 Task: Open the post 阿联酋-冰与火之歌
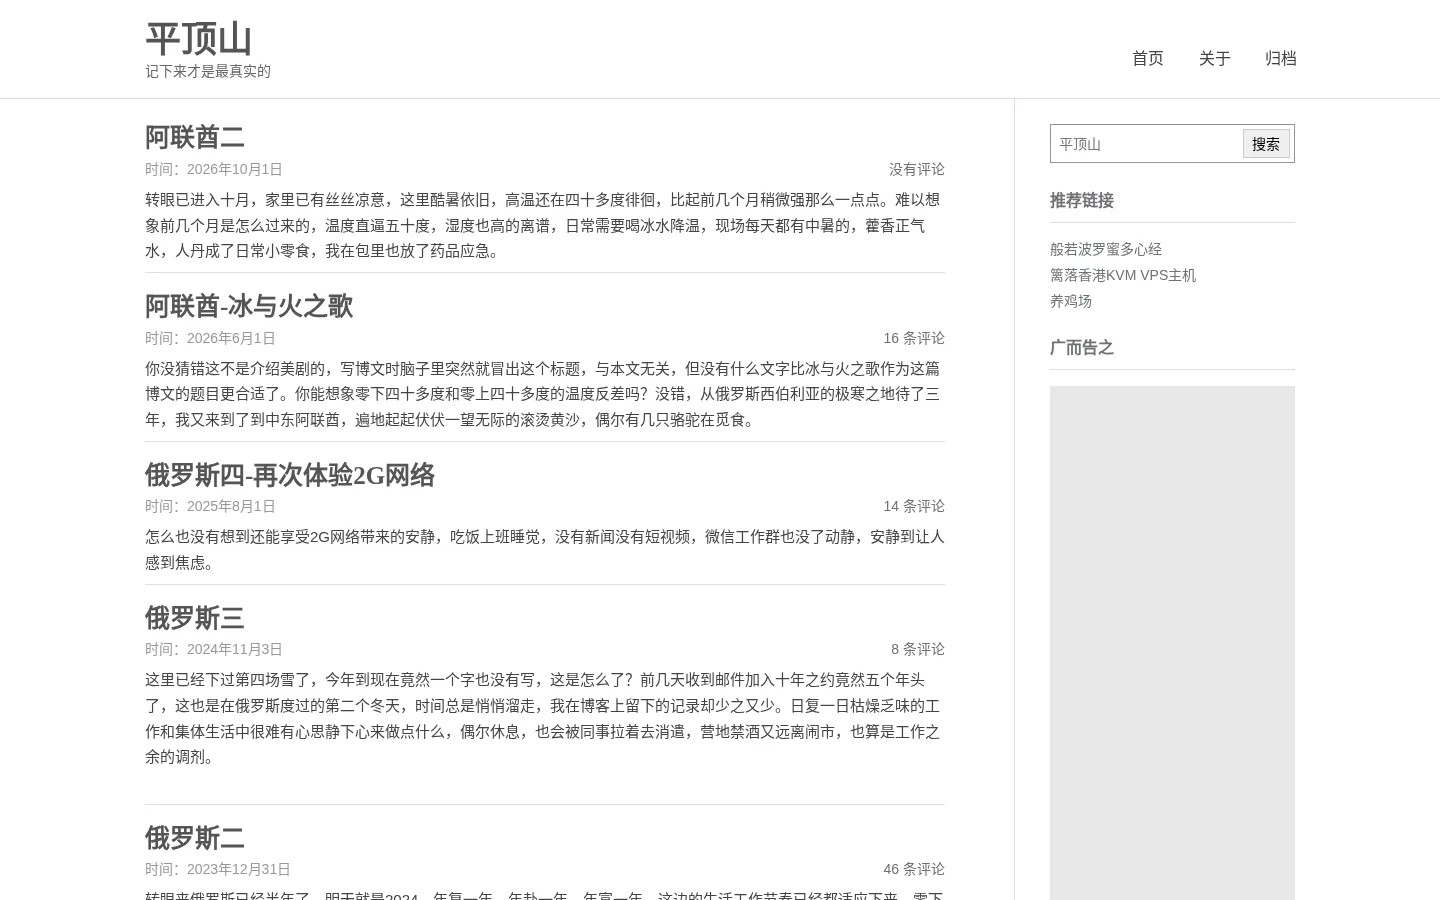[x=249, y=306]
